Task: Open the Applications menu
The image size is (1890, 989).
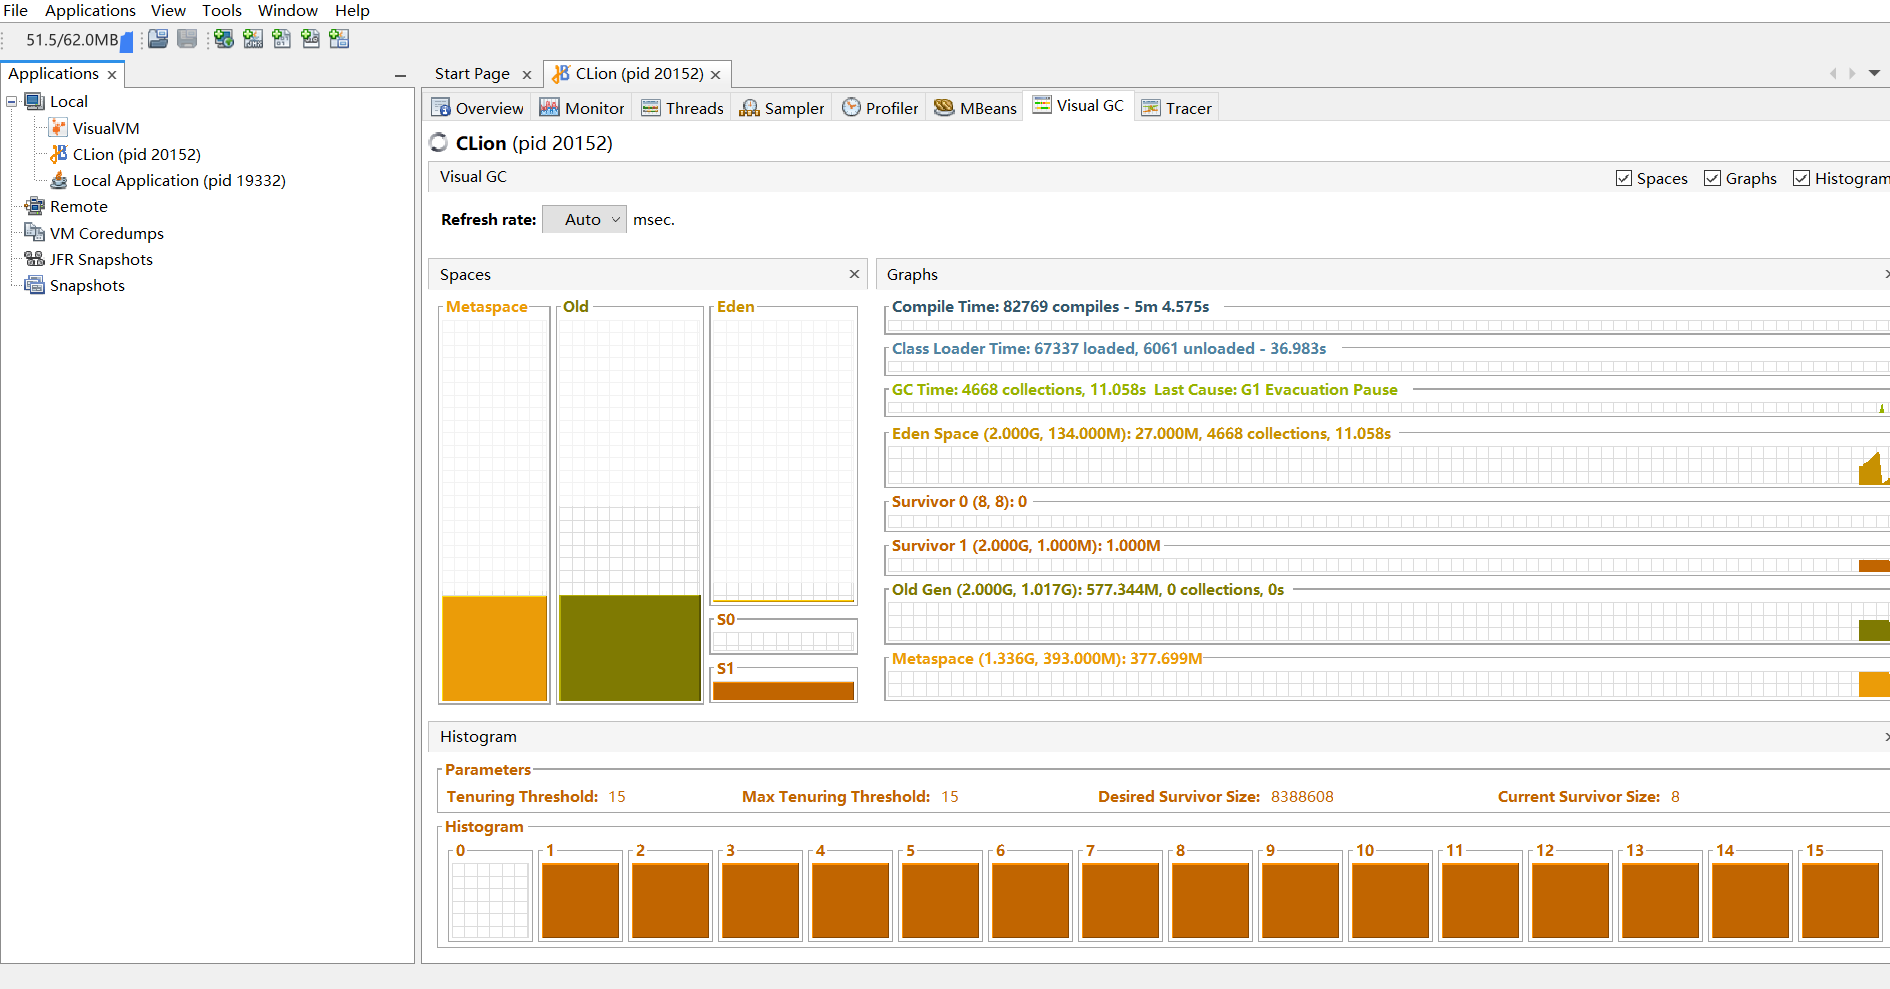Action: point(90,10)
